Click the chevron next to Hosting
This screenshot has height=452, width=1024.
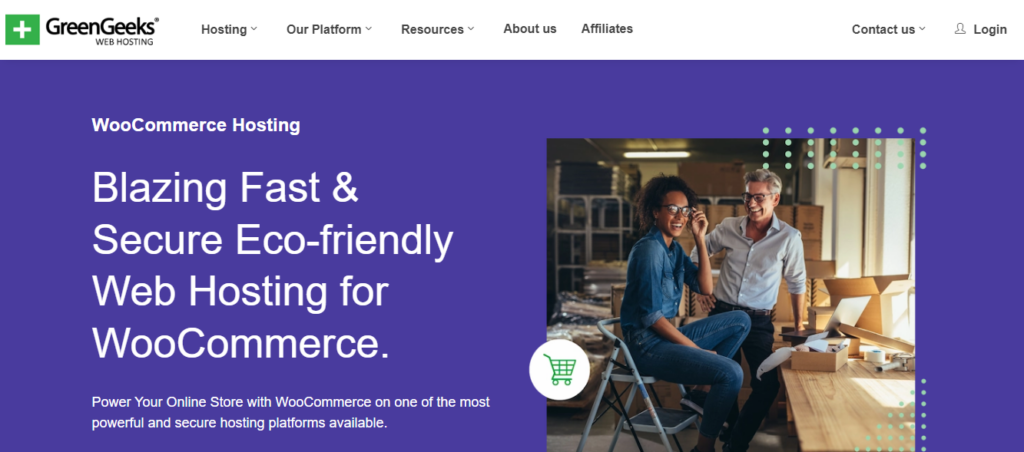(254, 29)
